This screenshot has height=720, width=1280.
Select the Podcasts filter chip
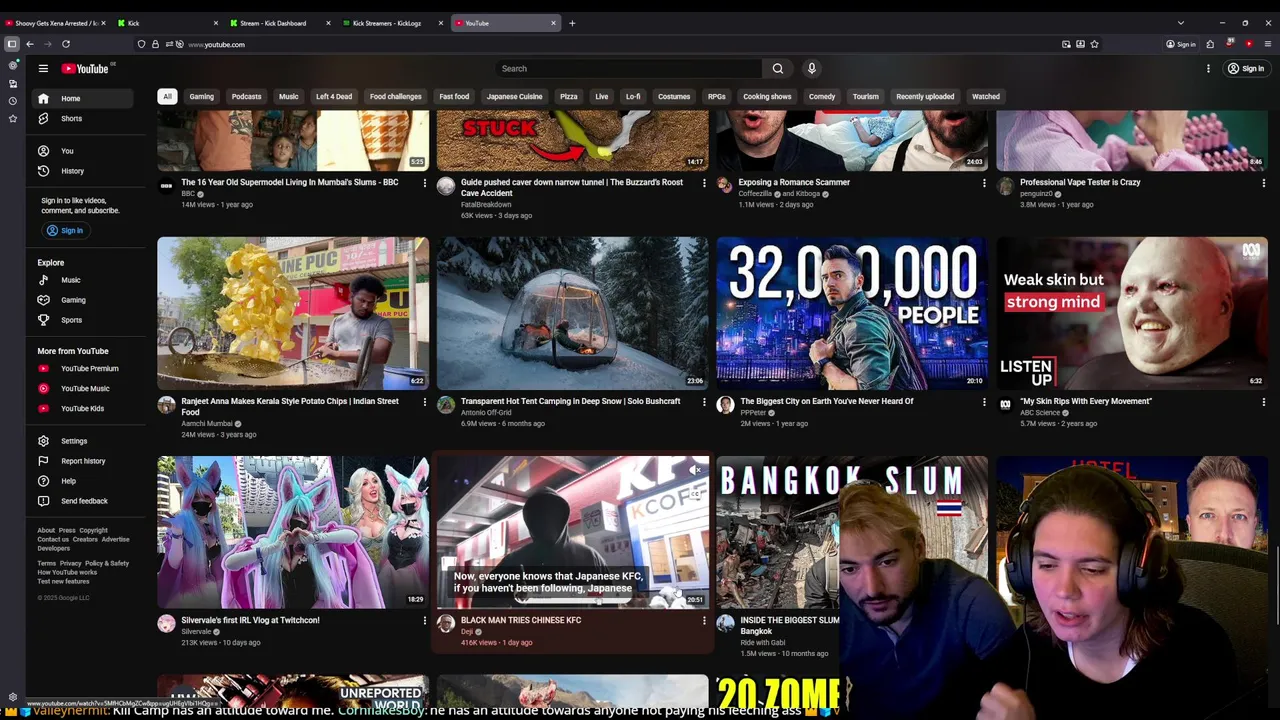pos(246,97)
